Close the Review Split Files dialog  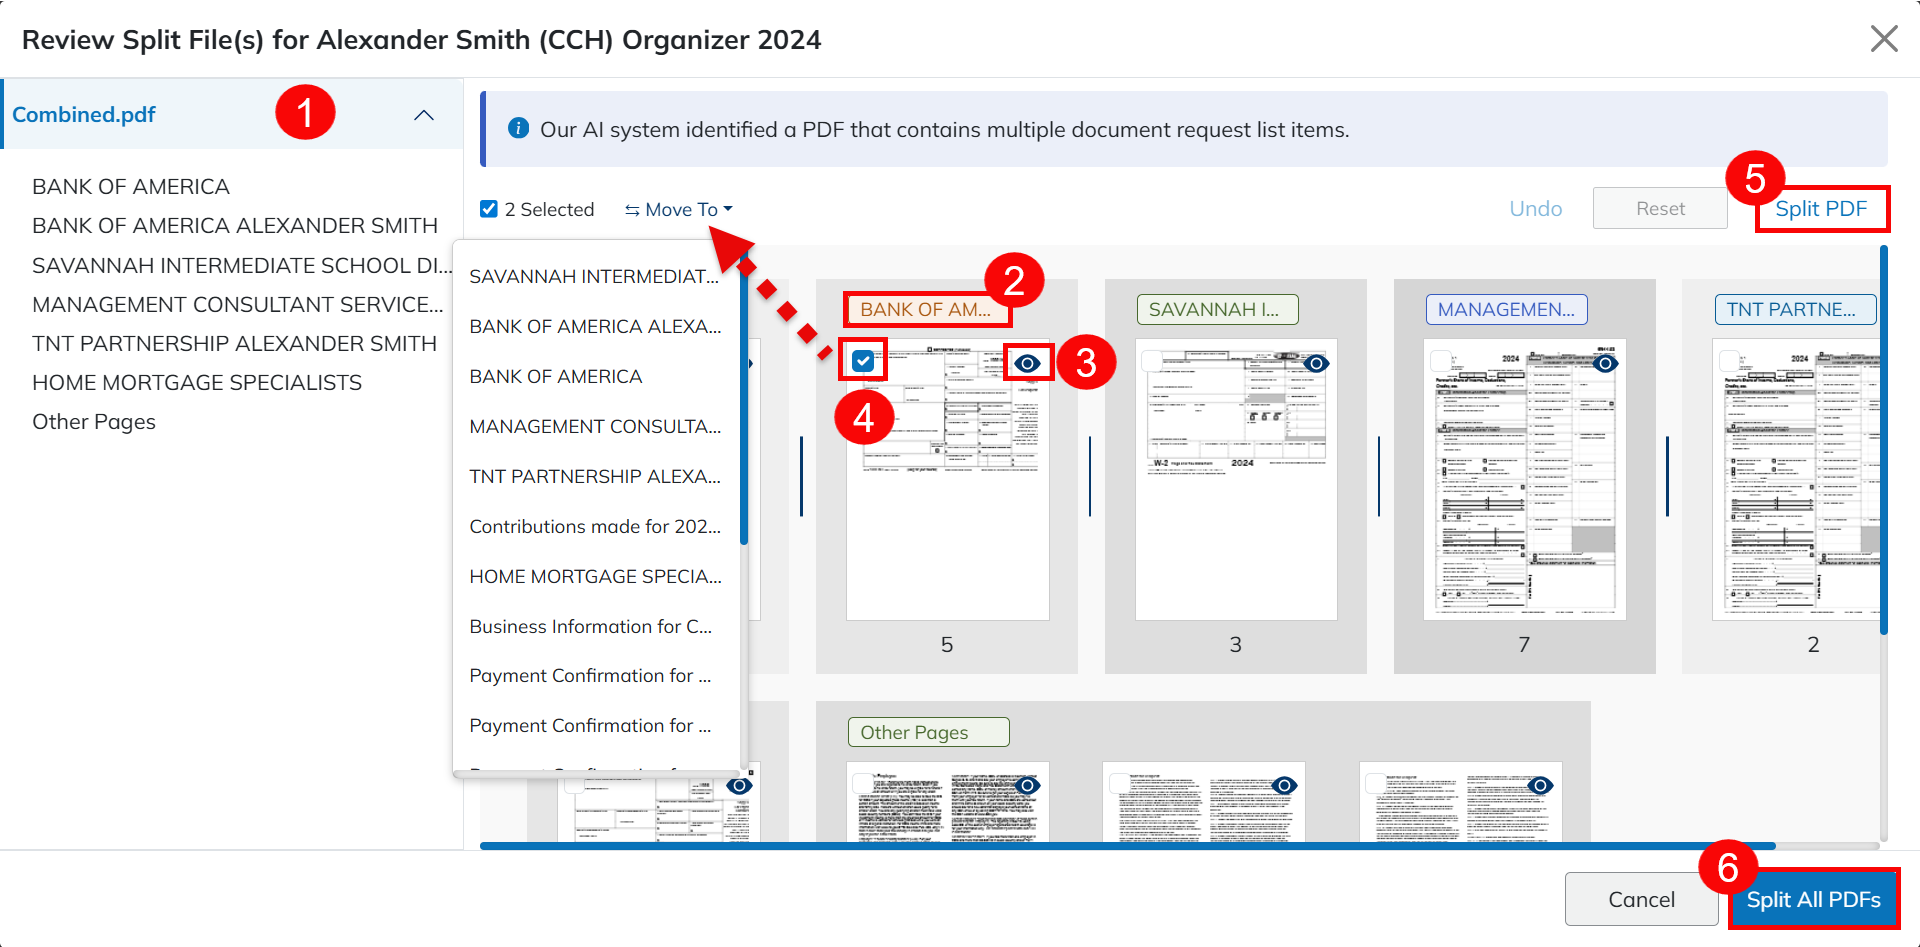[x=1884, y=39]
